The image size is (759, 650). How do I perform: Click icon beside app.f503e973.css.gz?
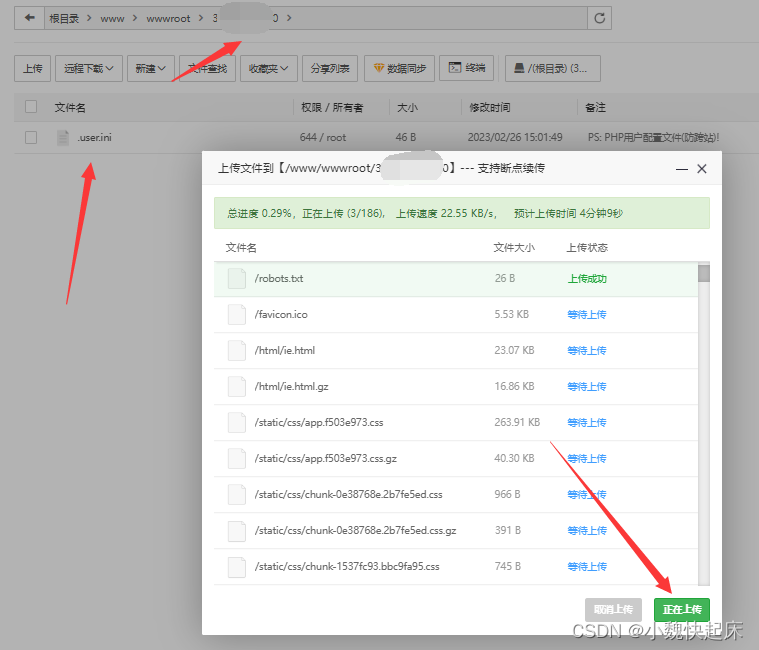pyautogui.click(x=237, y=458)
